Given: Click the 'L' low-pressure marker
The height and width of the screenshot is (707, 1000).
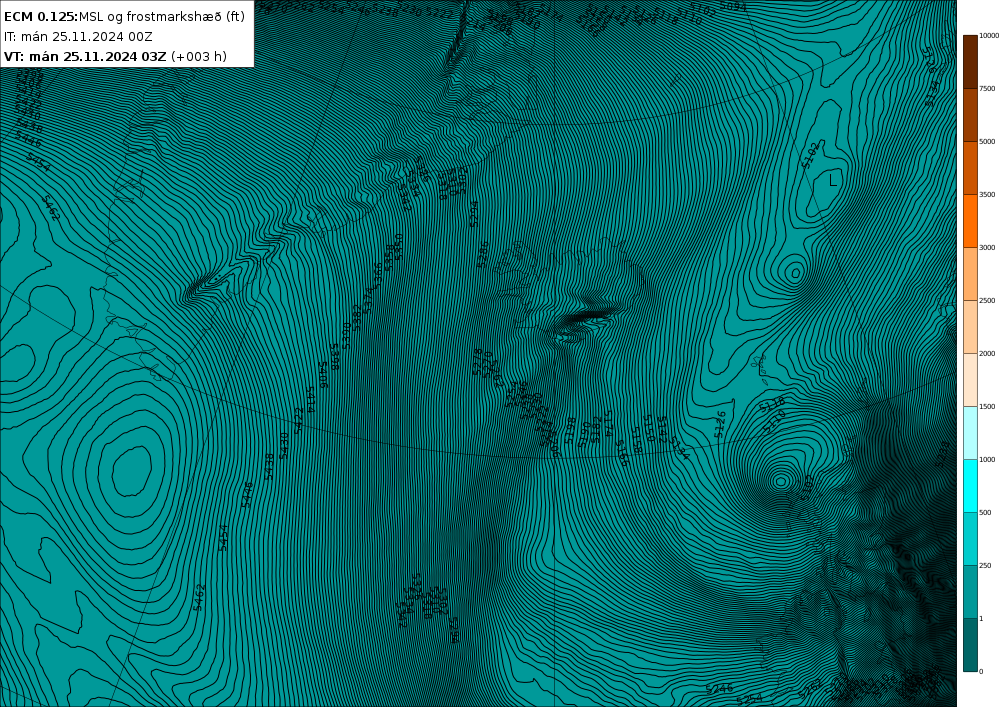Looking at the screenshot, I should [832, 181].
